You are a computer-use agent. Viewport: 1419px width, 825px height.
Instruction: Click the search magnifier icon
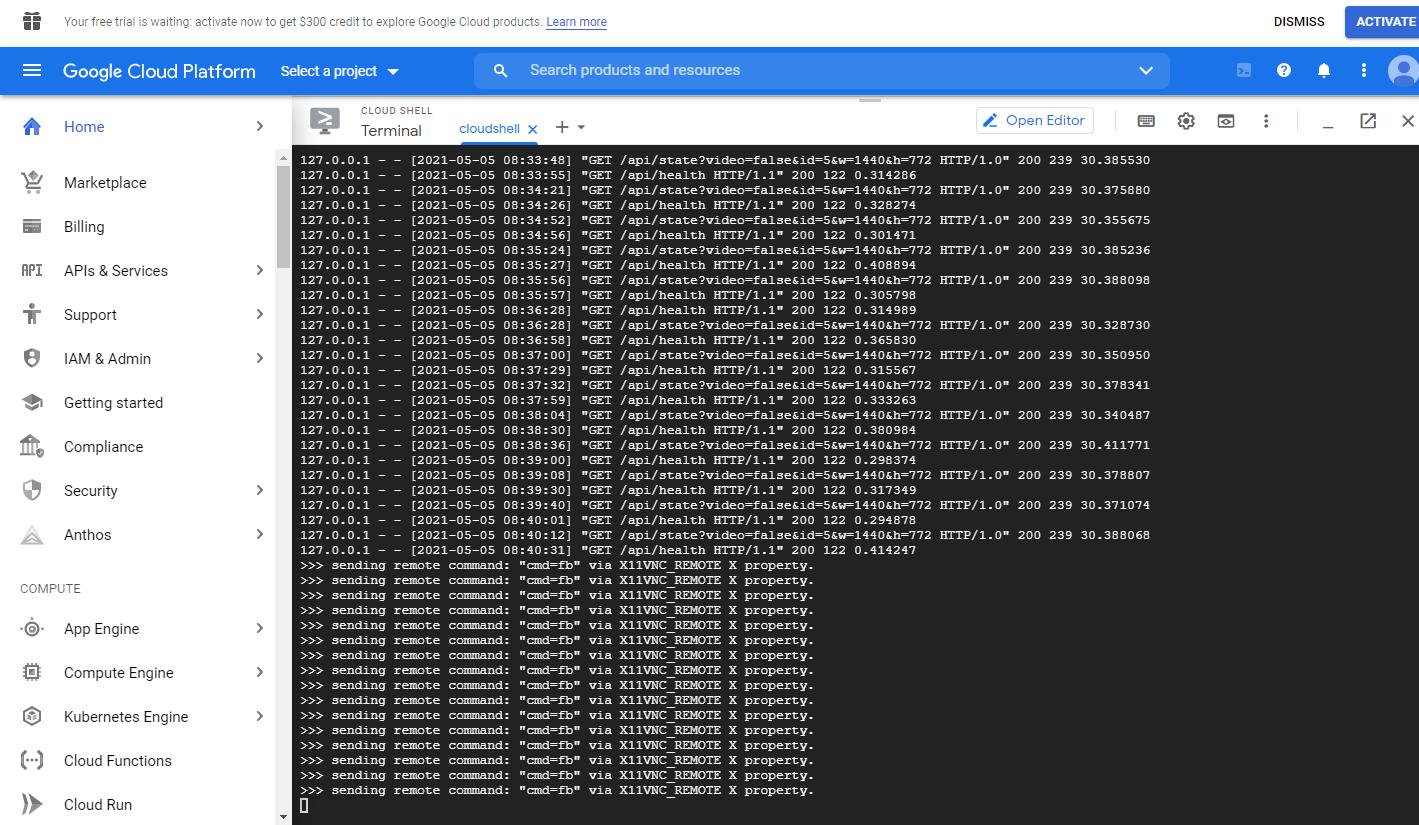point(501,71)
